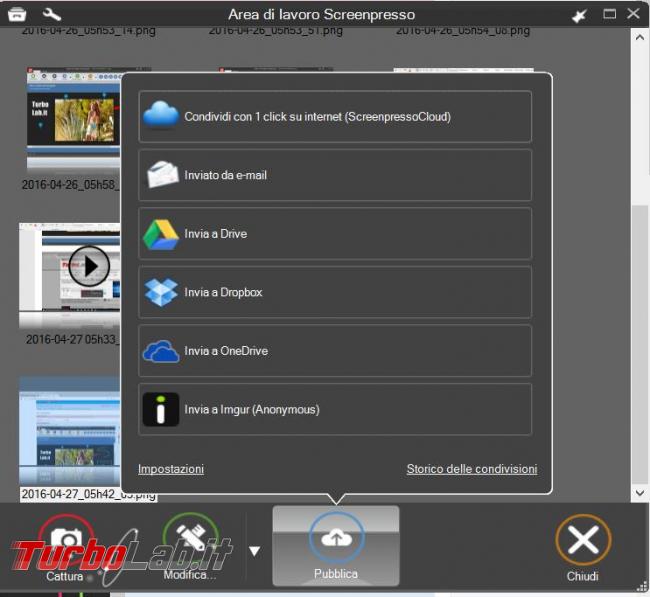650x597 pixels.
Task: Expand the dropdown arrow beside Modifica
Action: pos(254,551)
